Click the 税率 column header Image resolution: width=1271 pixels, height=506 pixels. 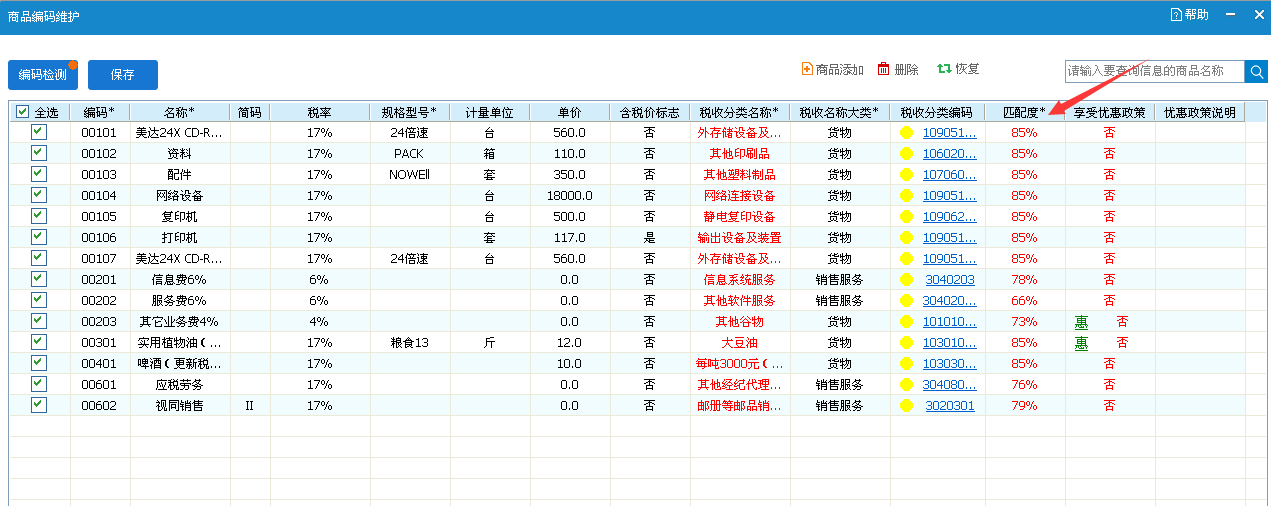pyautogui.click(x=319, y=113)
